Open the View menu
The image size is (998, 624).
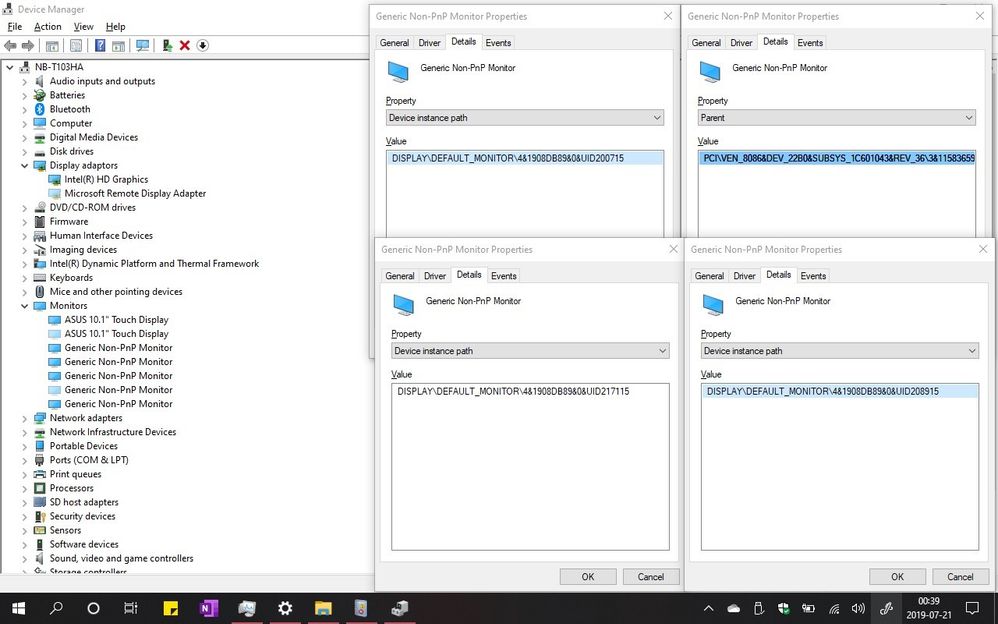(x=83, y=27)
